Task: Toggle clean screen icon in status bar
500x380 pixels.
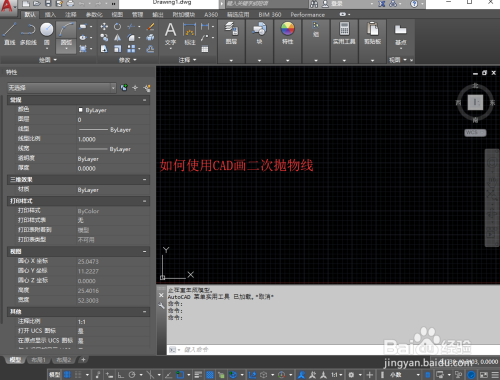Action: pos(484,375)
